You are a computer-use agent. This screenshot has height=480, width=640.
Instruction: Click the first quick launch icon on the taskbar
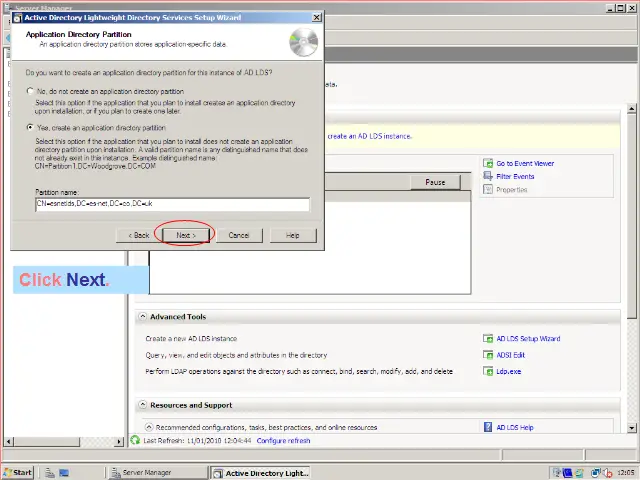tap(50, 473)
